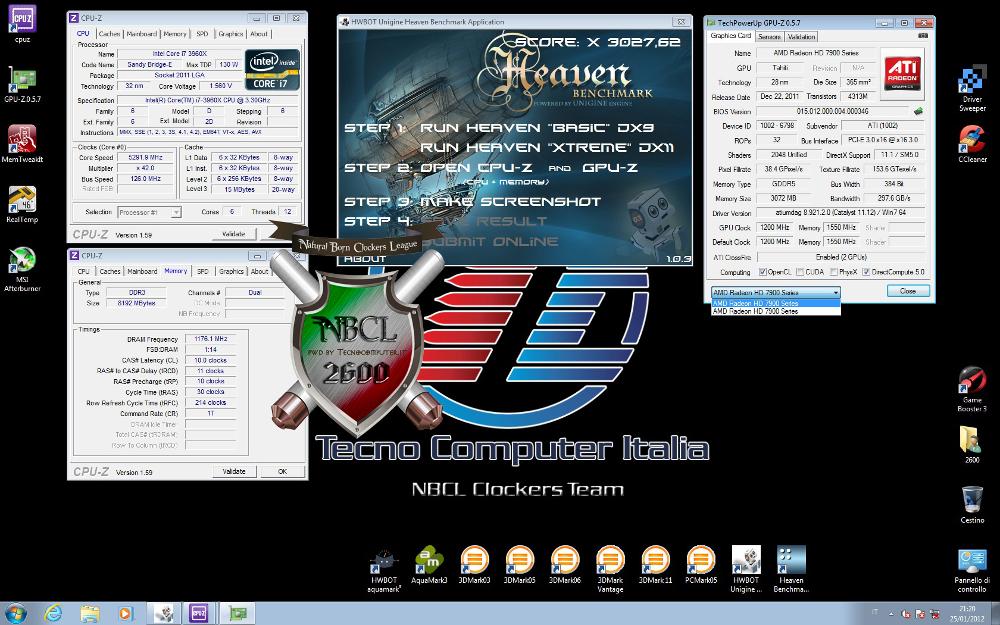This screenshot has height=625, width=1000.
Task: Launch HWBOT Unigine desktop shortcut
Action: [x=746, y=570]
